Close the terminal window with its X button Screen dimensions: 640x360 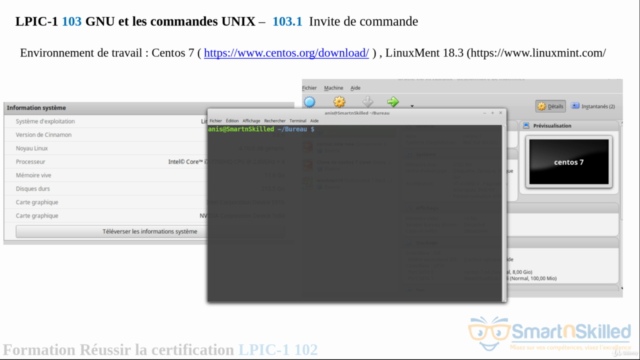click(501, 113)
